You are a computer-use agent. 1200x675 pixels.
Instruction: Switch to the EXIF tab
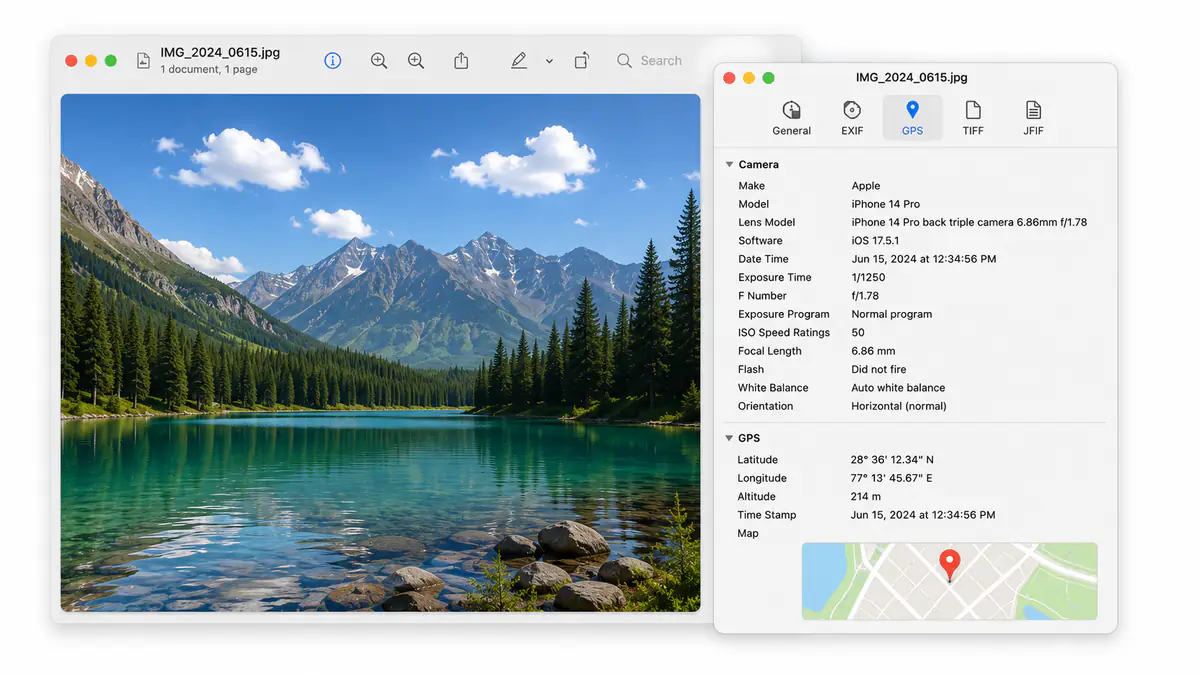point(852,117)
